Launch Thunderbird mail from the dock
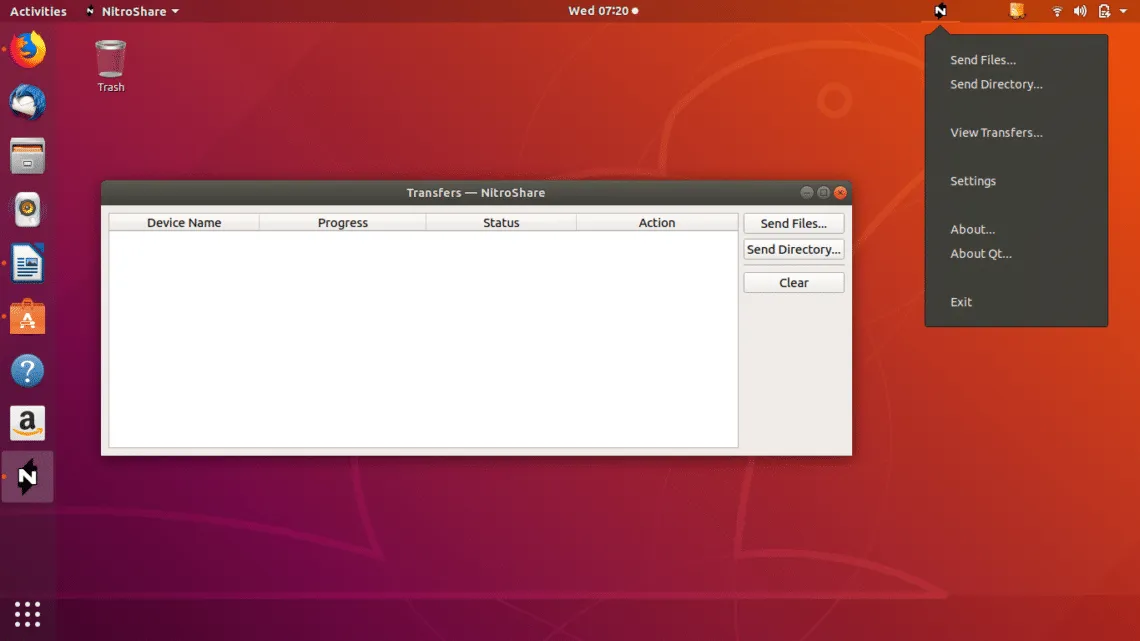This screenshot has height=641, width=1140. click(x=28, y=103)
